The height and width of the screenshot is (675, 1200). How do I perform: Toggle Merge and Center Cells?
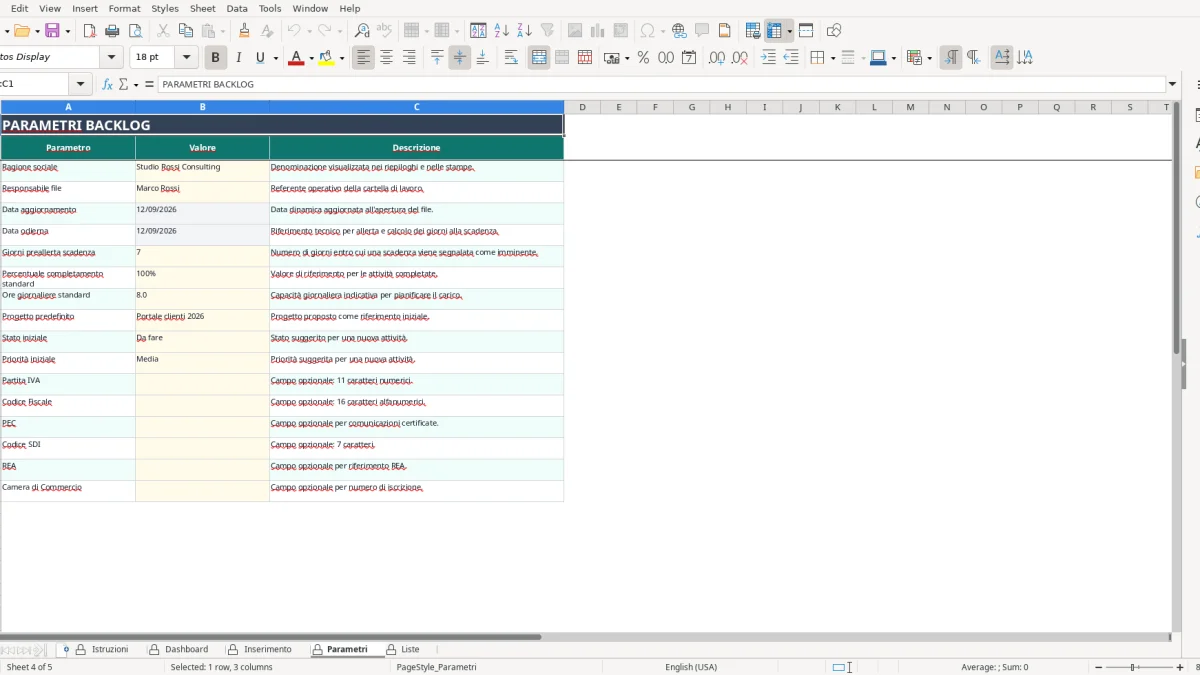539,58
